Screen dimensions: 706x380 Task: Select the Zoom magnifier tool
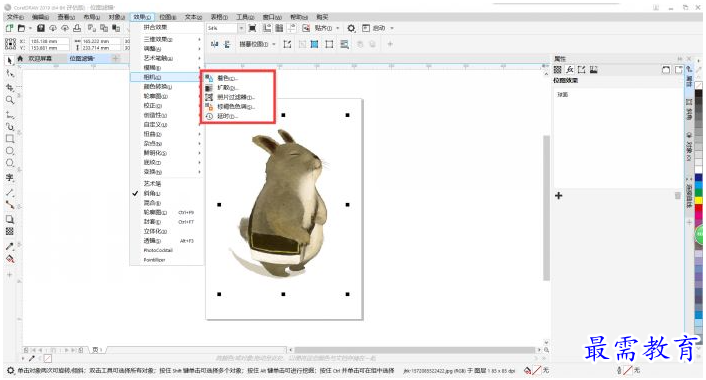(9, 100)
